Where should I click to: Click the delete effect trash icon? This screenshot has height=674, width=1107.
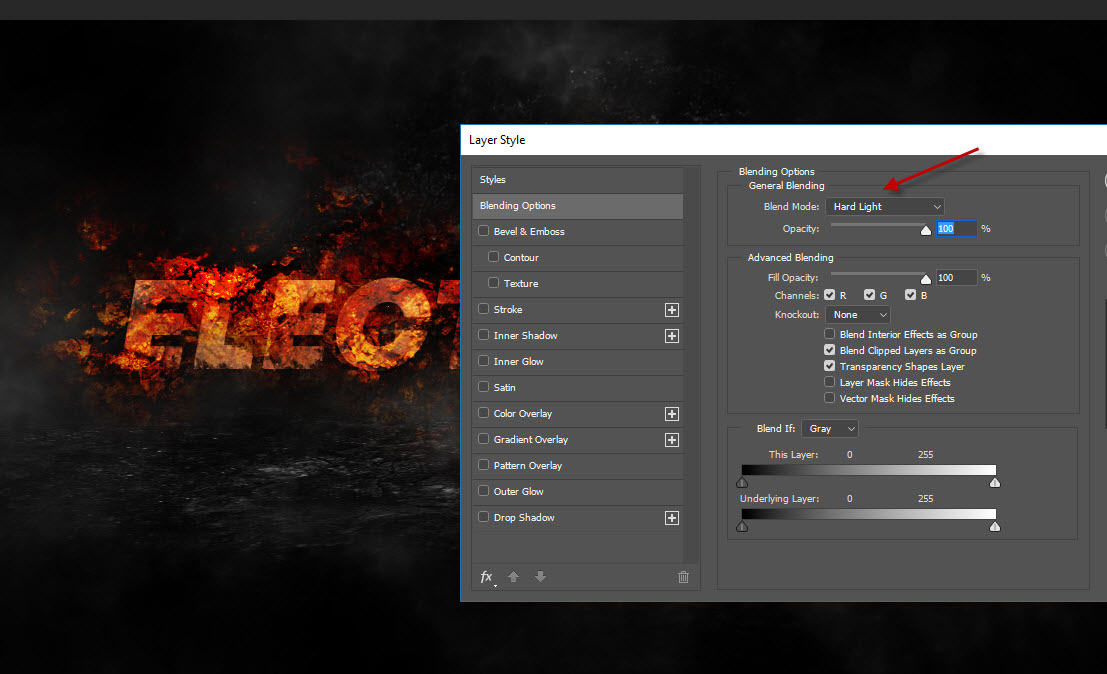tap(683, 577)
